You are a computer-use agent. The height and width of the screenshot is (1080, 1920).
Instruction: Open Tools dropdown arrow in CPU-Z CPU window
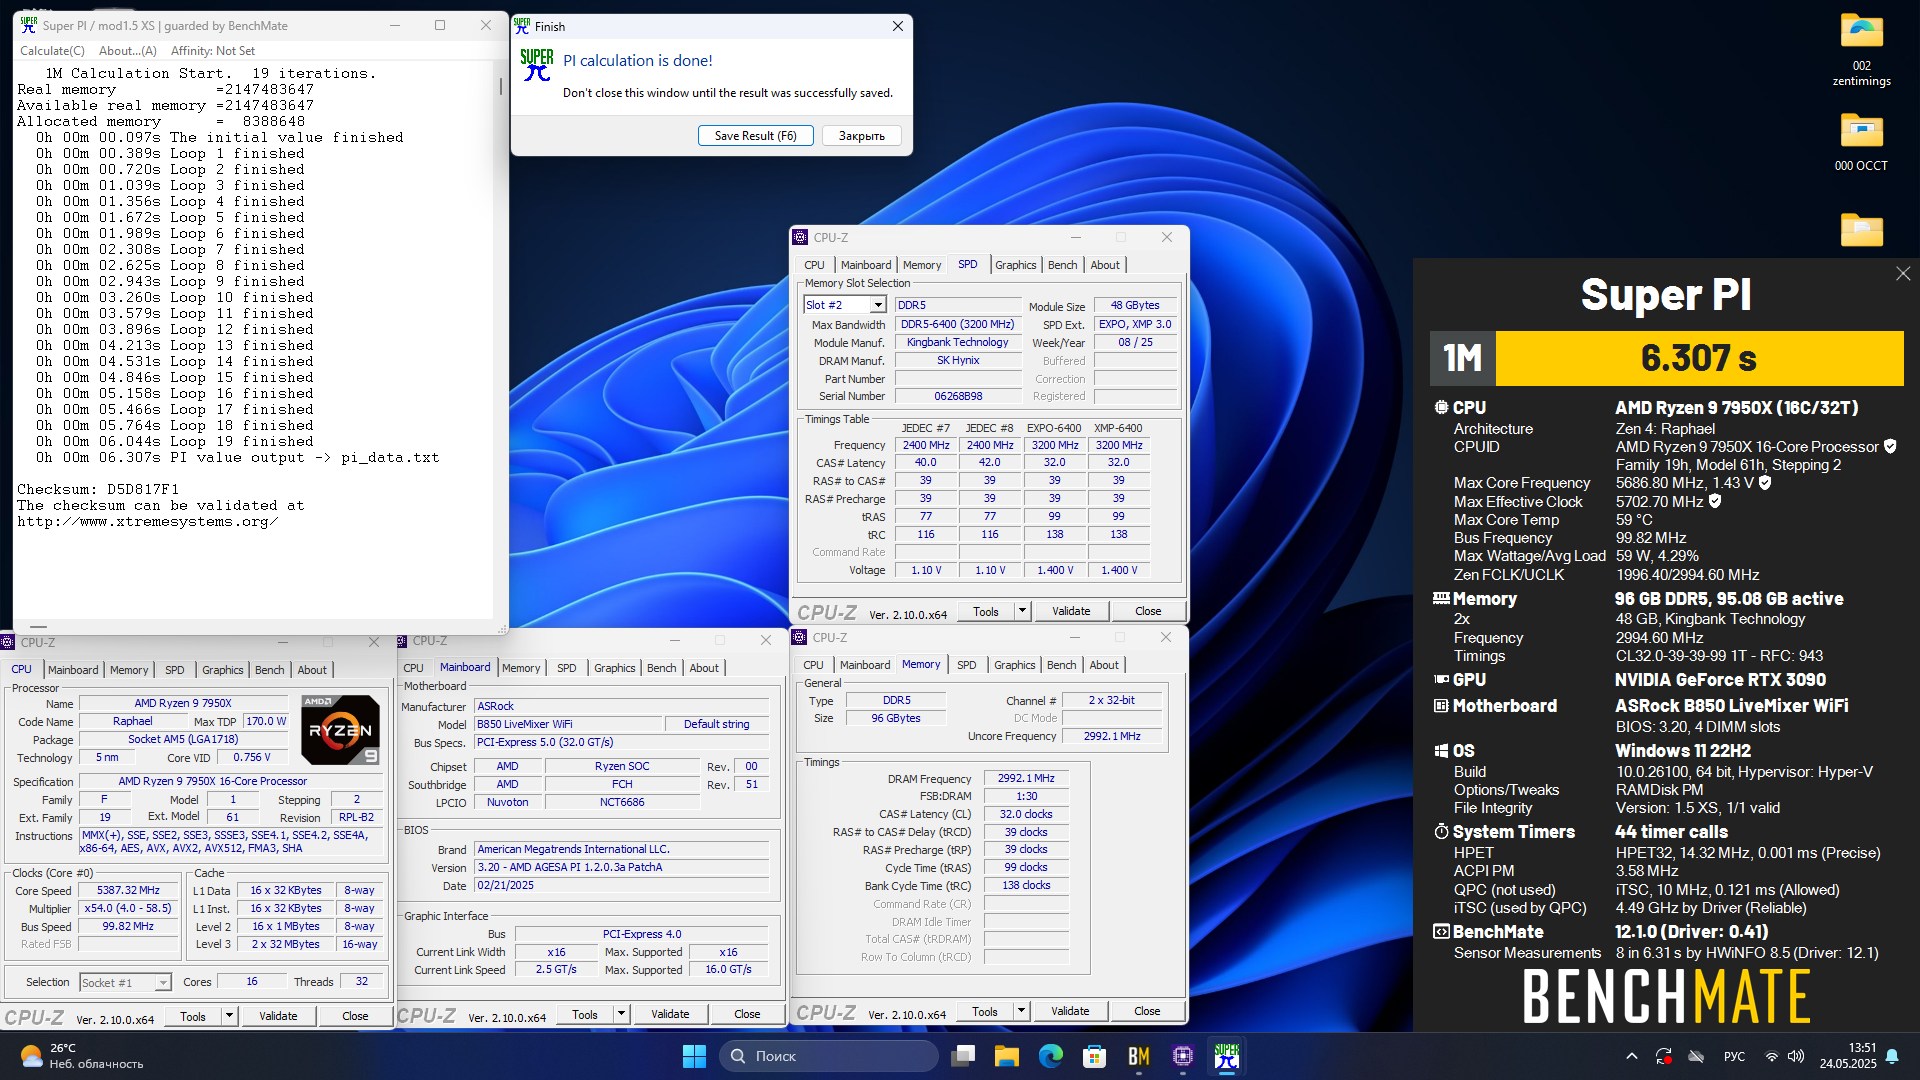pyautogui.click(x=229, y=1016)
